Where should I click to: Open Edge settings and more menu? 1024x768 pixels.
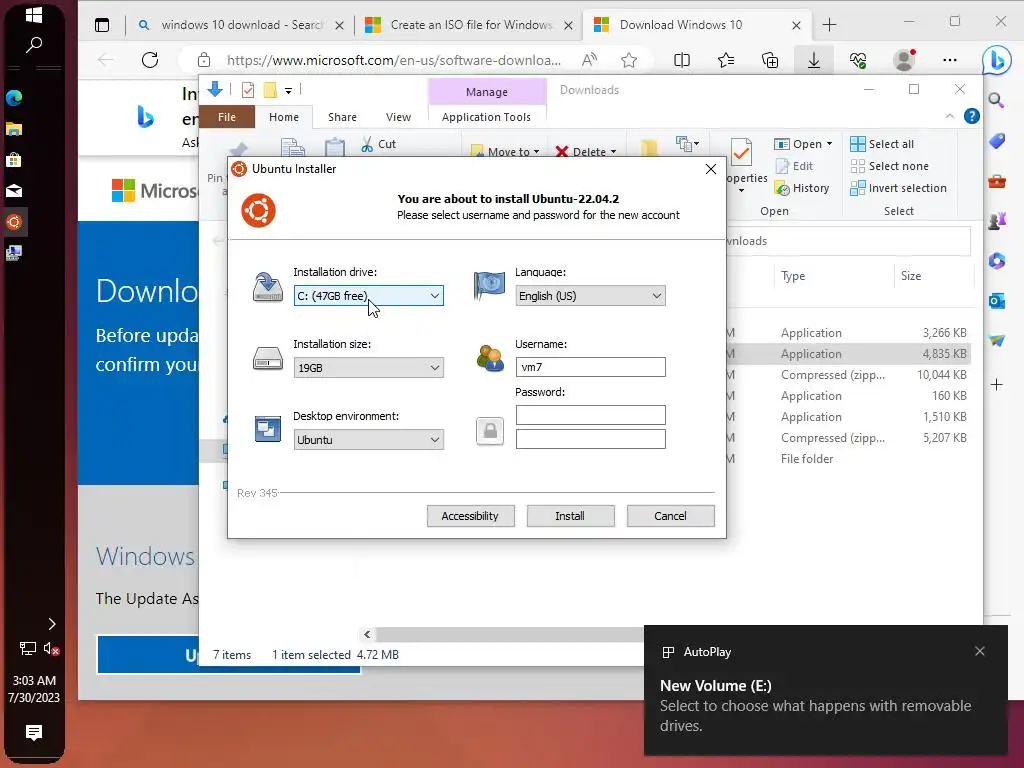[x=950, y=60]
